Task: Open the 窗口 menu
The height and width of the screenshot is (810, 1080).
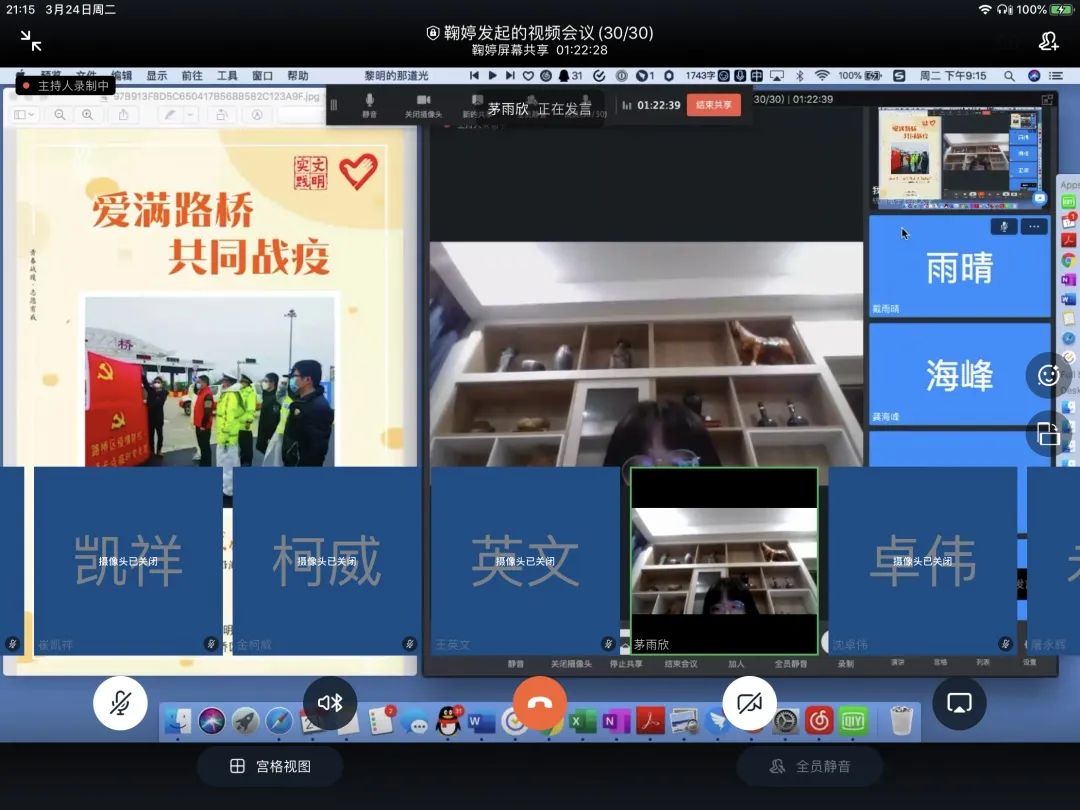Action: (262, 76)
